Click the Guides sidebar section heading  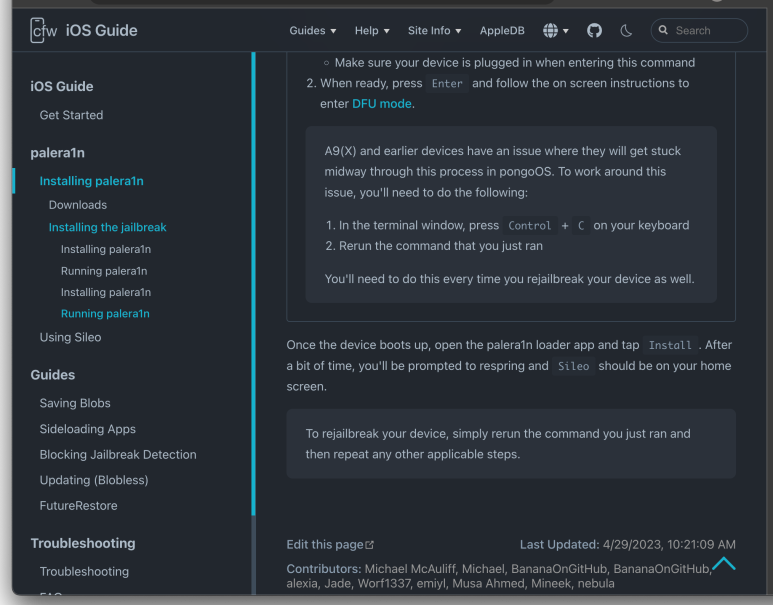(53, 375)
